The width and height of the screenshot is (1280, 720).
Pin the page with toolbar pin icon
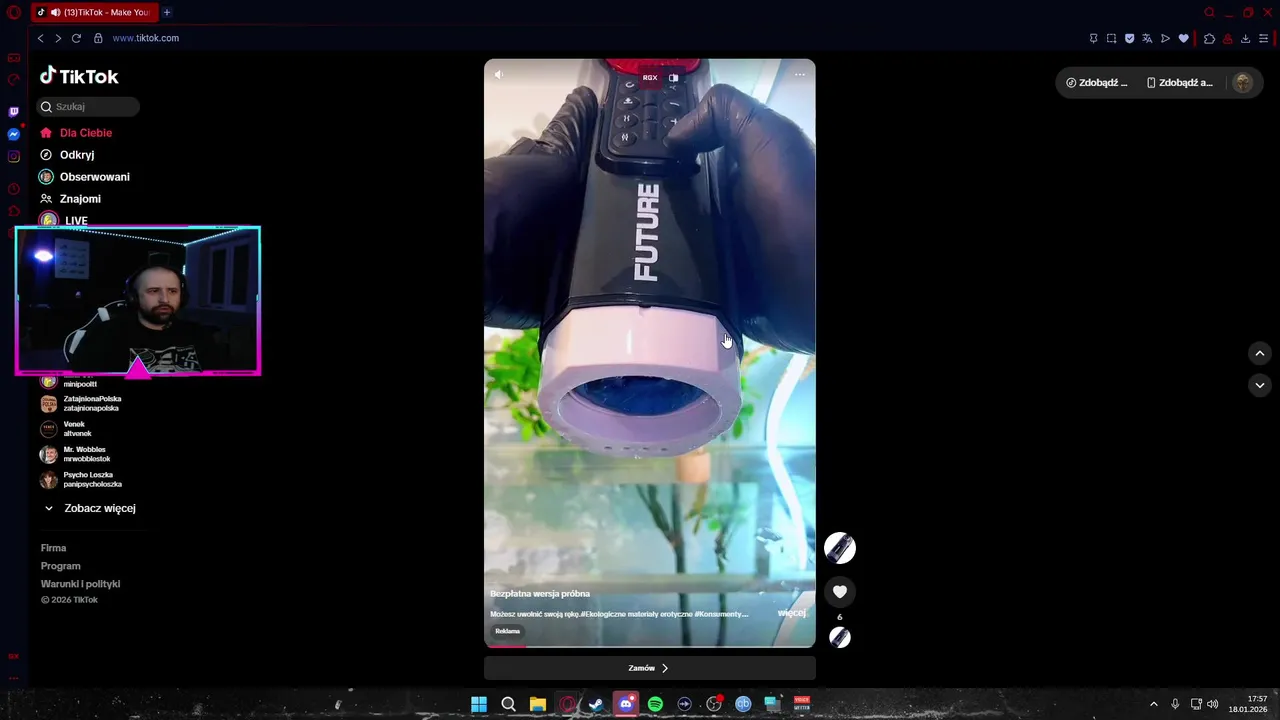(x=1093, y=38)
